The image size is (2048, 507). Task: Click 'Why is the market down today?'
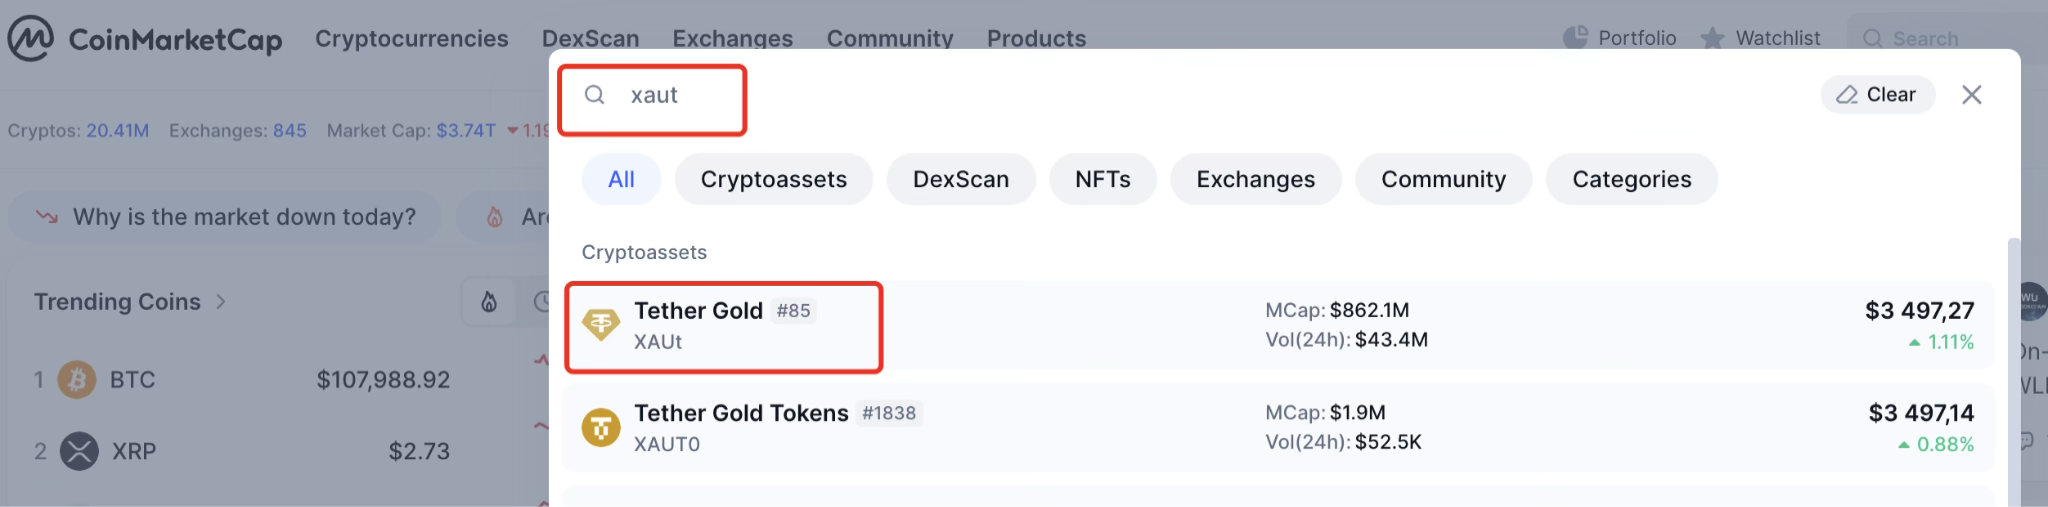(243, 217)
